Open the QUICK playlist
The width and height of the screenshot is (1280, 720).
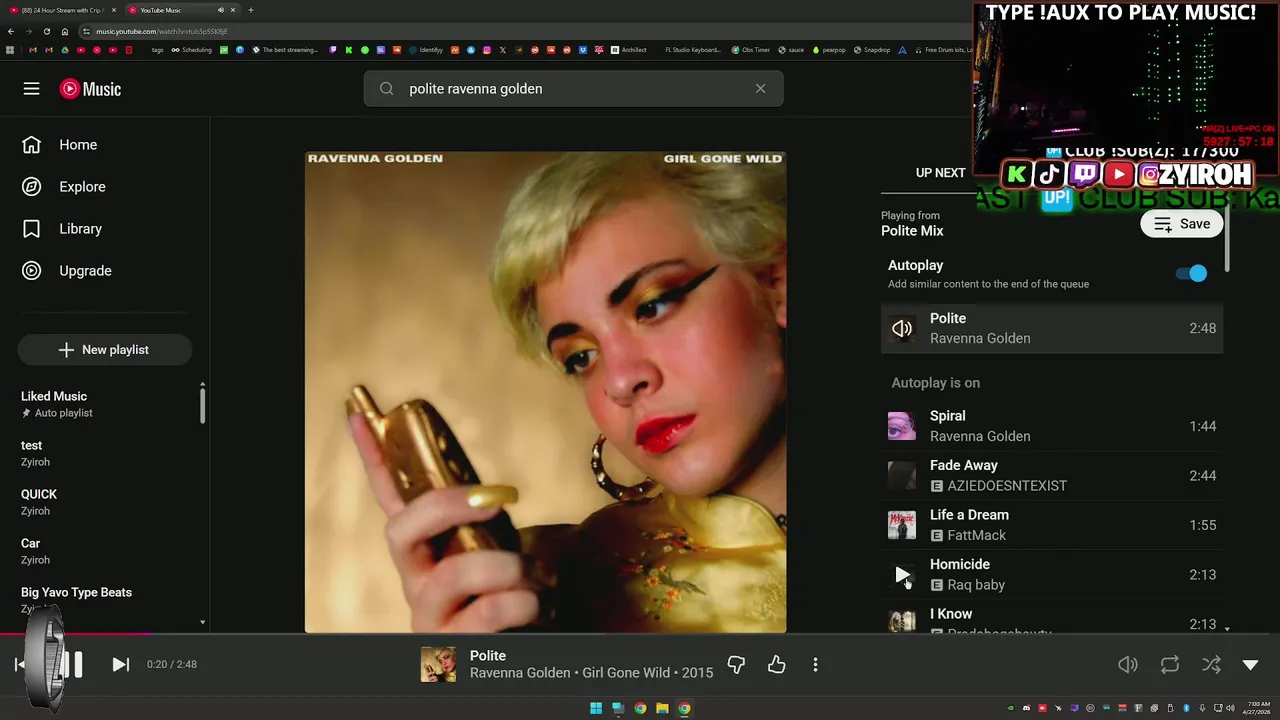pos(104,502)
